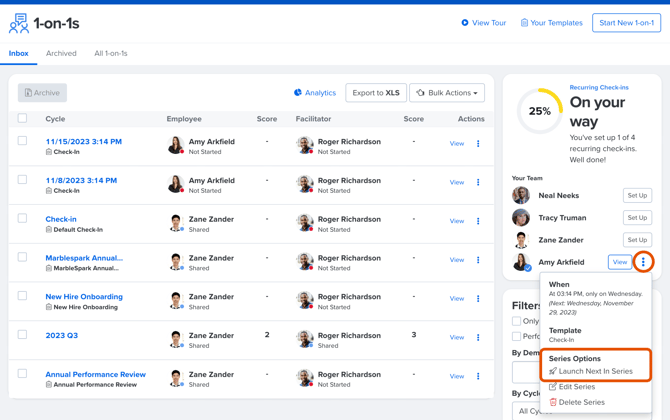Screen dimensions: 670x420
Task: Click Set Up for Tracy Truman
Action: tap(636, 218)
